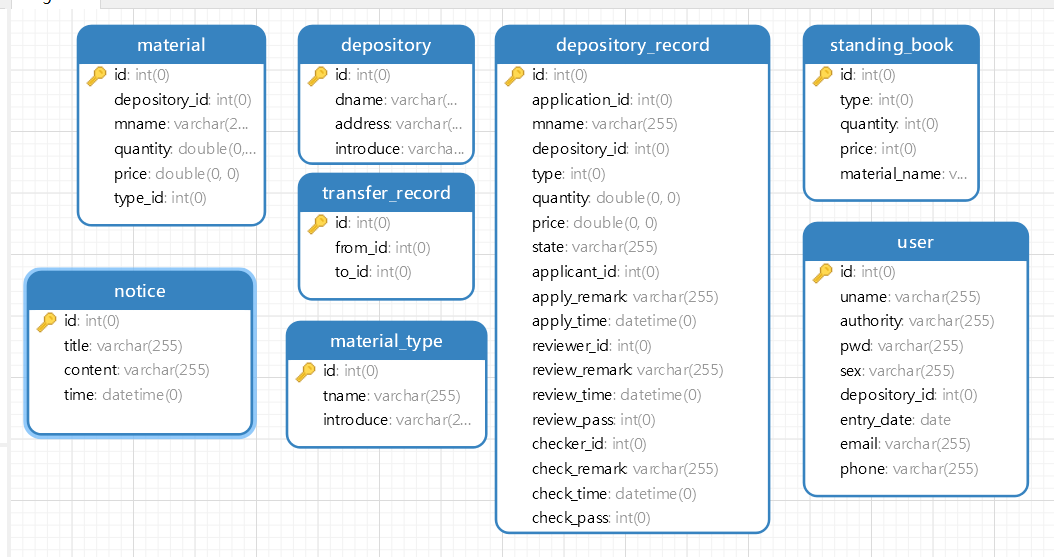Click the apply_time field
Viewport: 1054px width, 557px height.
tap(614, 321)
